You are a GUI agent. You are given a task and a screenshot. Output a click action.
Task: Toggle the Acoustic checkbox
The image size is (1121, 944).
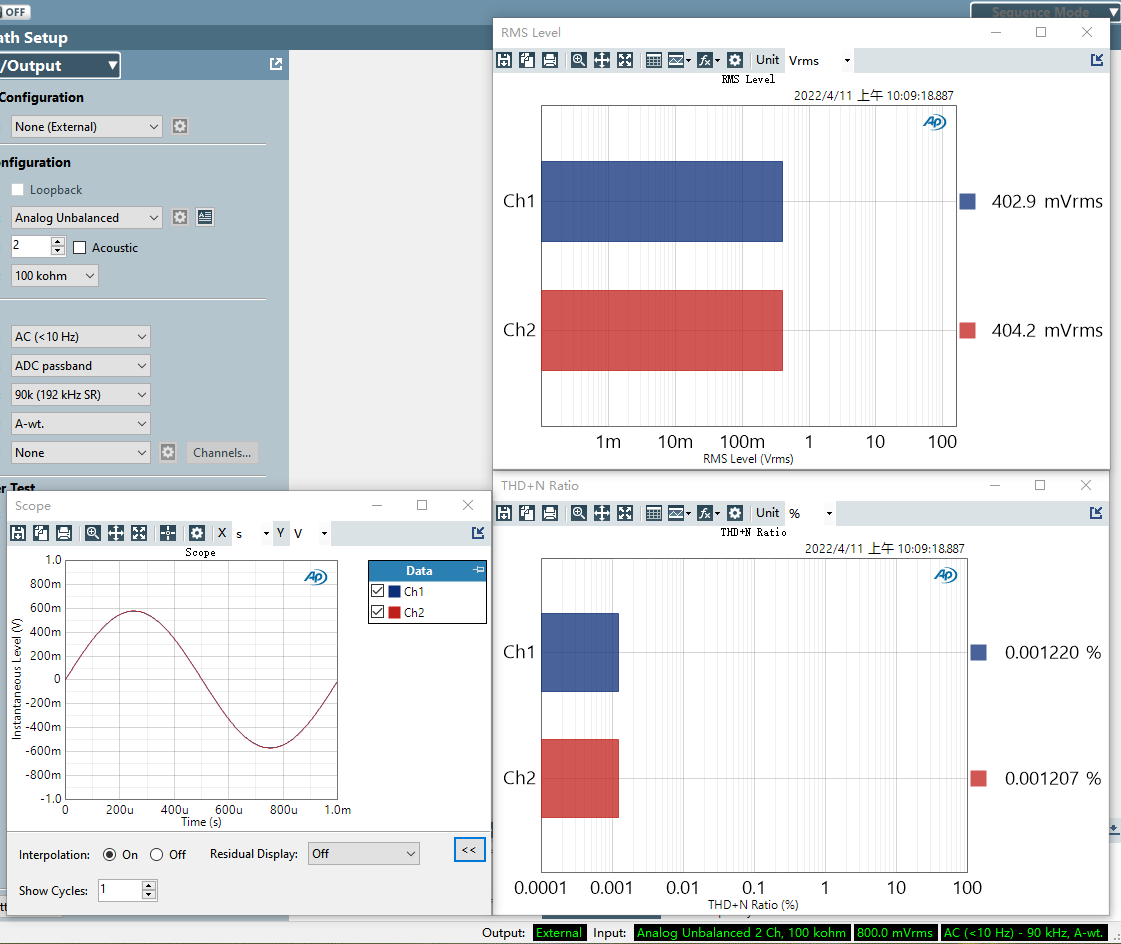[x=80, y=248]
